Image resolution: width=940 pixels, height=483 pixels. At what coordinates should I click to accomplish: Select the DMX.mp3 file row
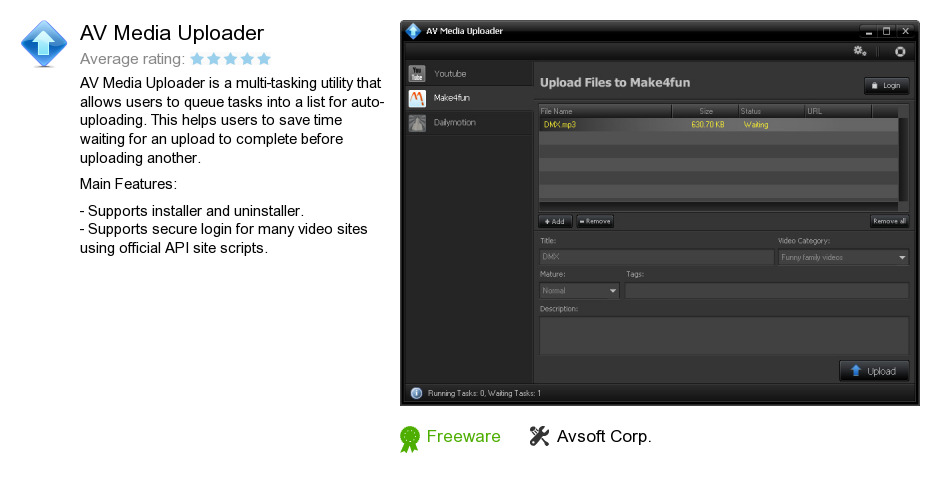tap(718, 125)
